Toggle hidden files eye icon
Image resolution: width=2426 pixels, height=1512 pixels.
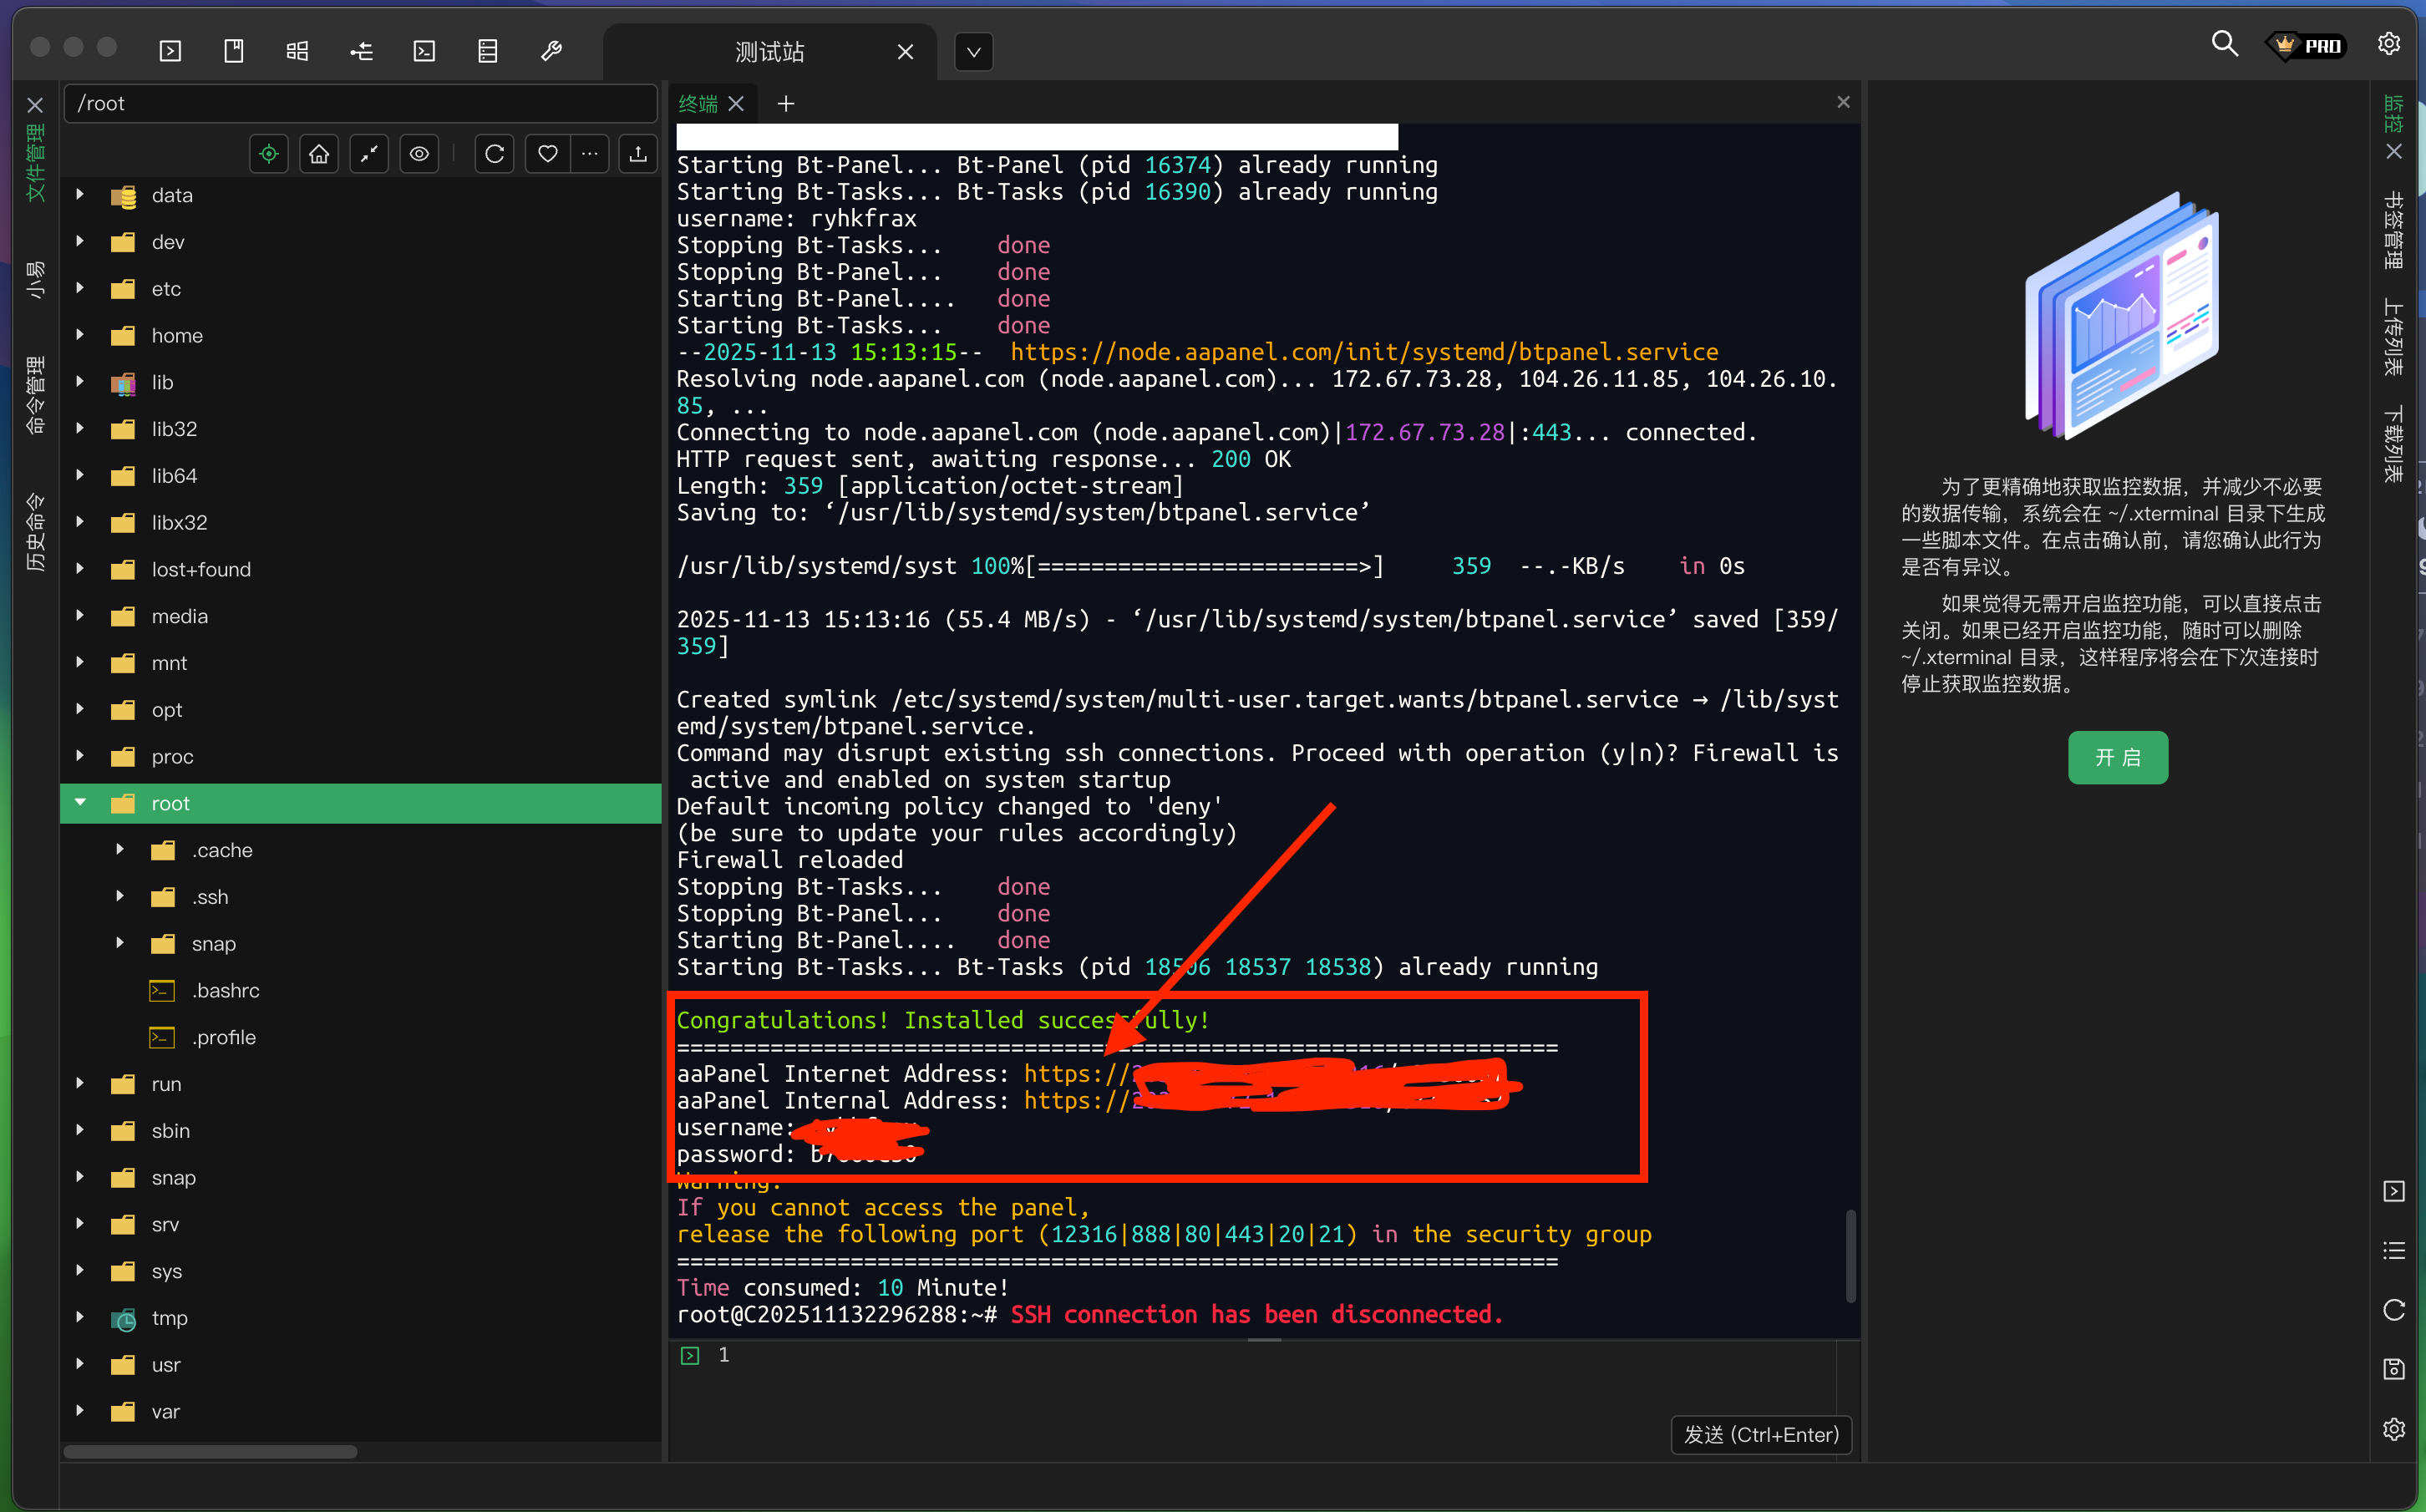(419, 154)
